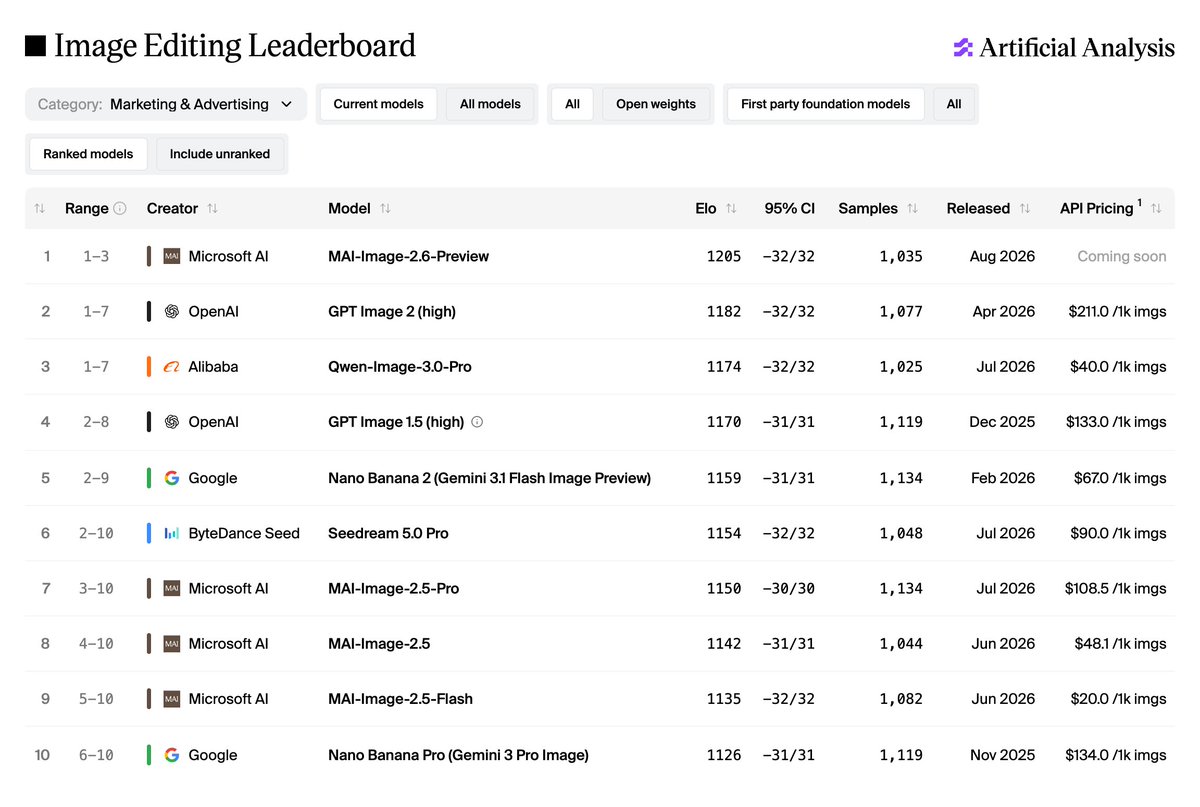Open Seedream 5.0 Pro model link
The width and height of the screenshot is (1200, 807).
tap(388, 533)
